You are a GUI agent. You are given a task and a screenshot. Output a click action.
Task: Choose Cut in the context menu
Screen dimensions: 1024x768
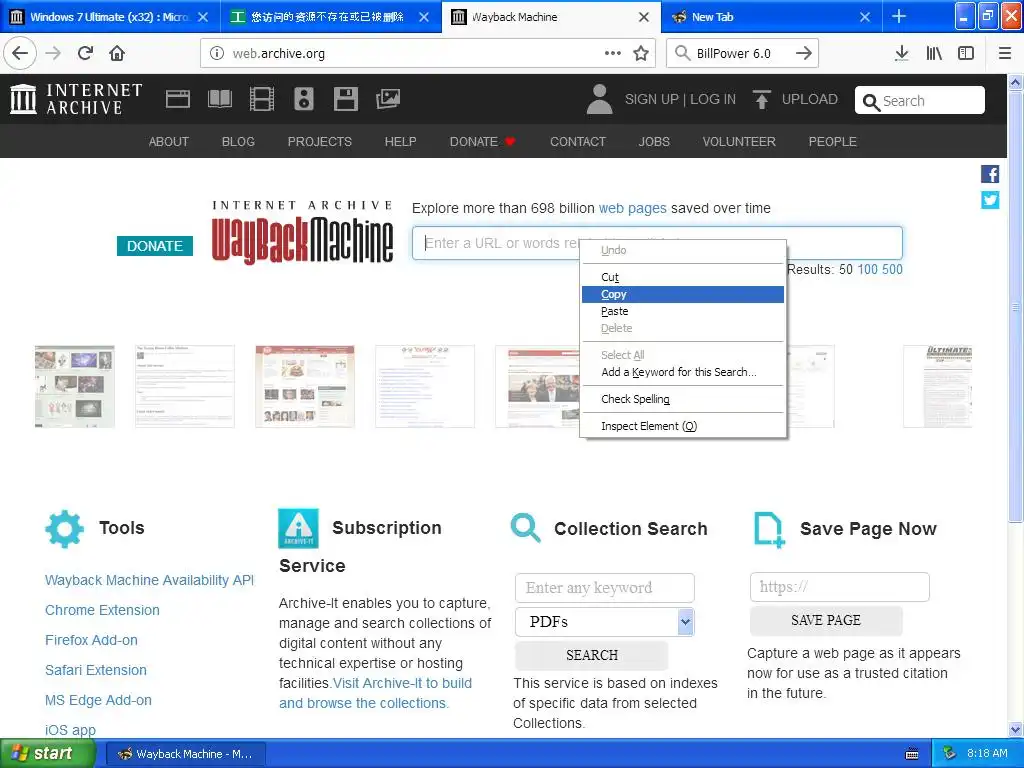point(683,278)
